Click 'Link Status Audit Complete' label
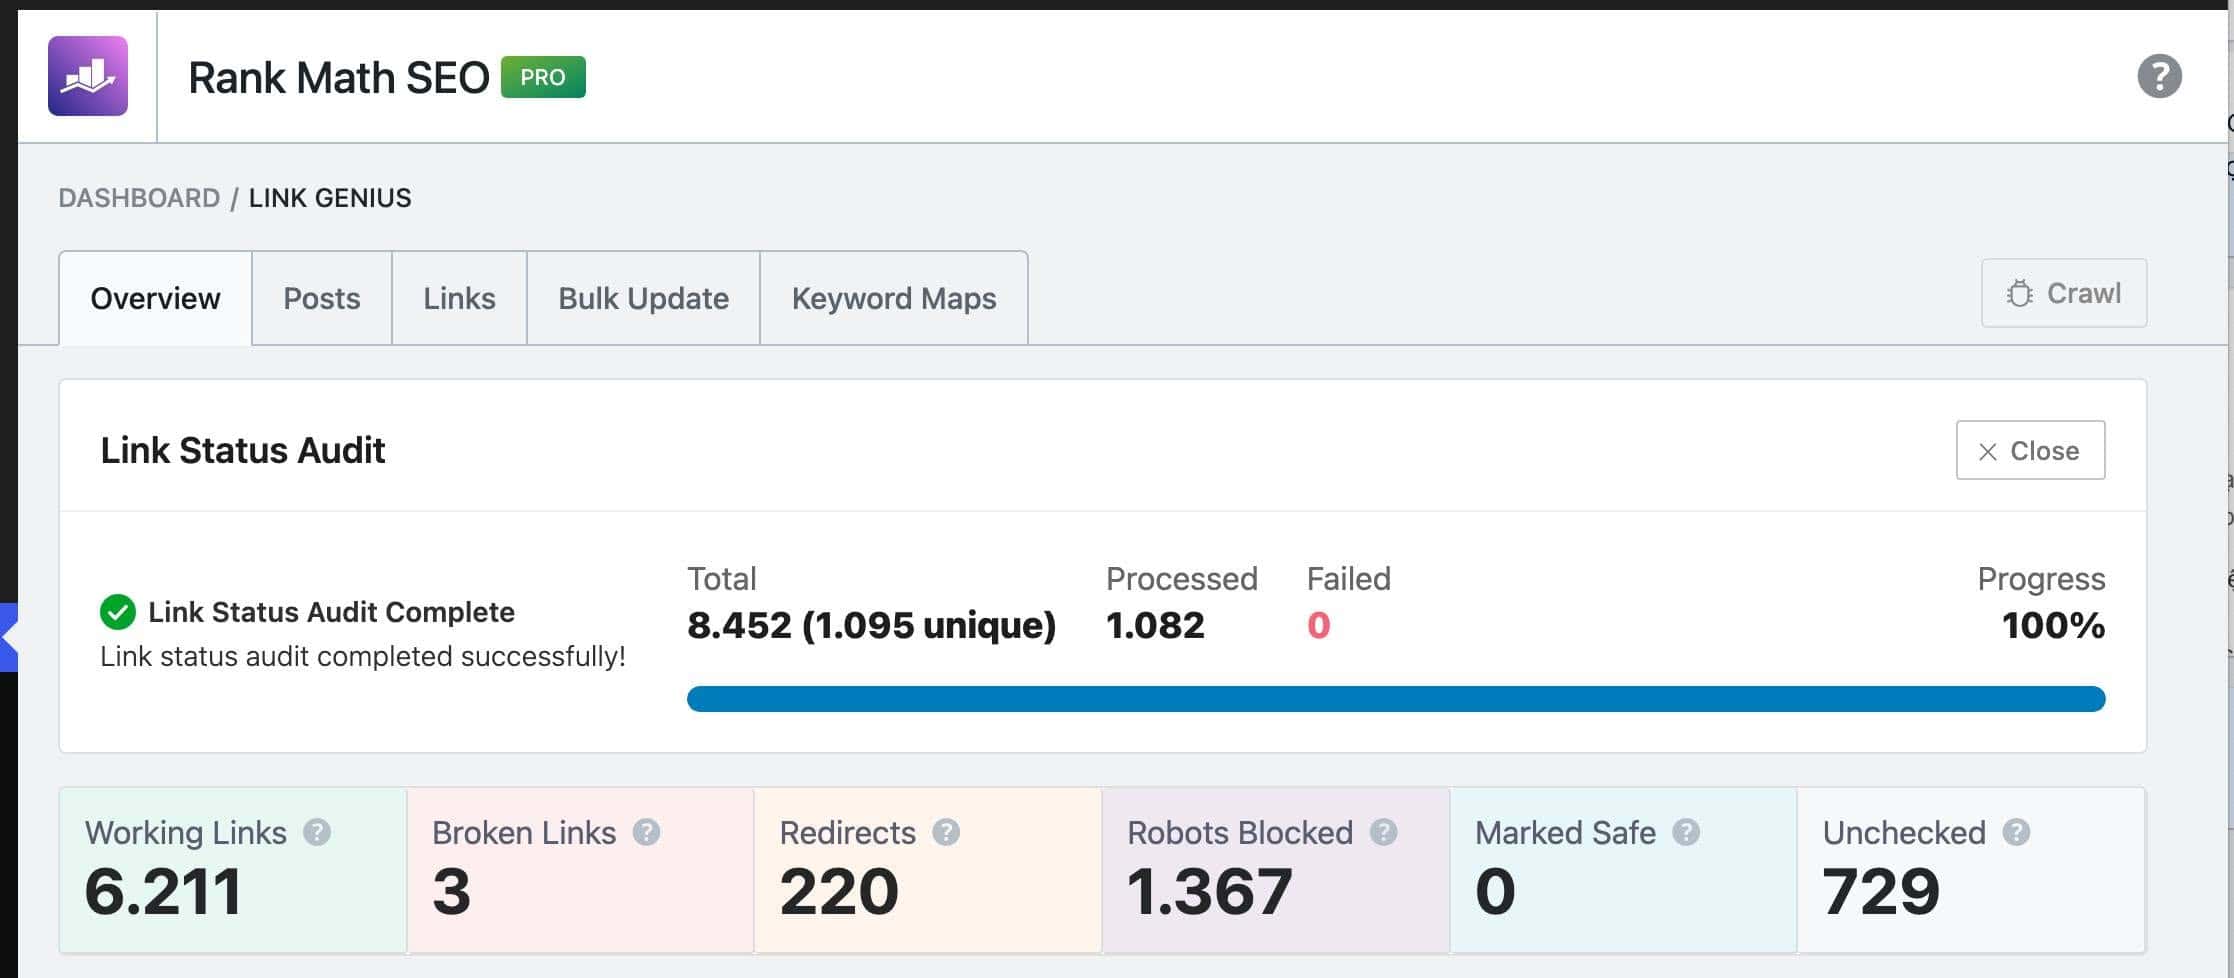 (331, 612)
